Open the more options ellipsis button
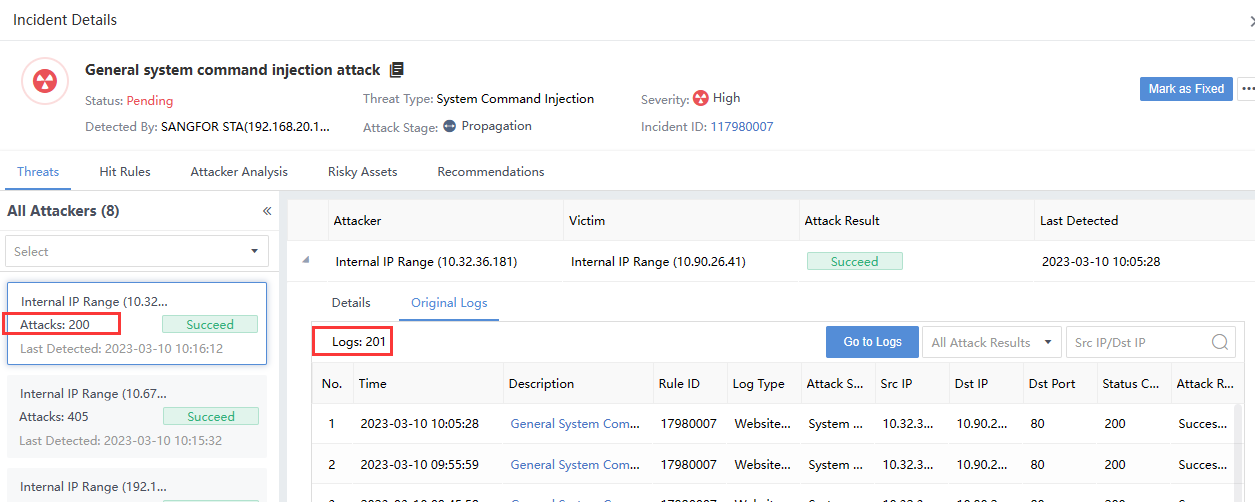The width and height of the screenshot is (1255, 502). coord(1246,89)
